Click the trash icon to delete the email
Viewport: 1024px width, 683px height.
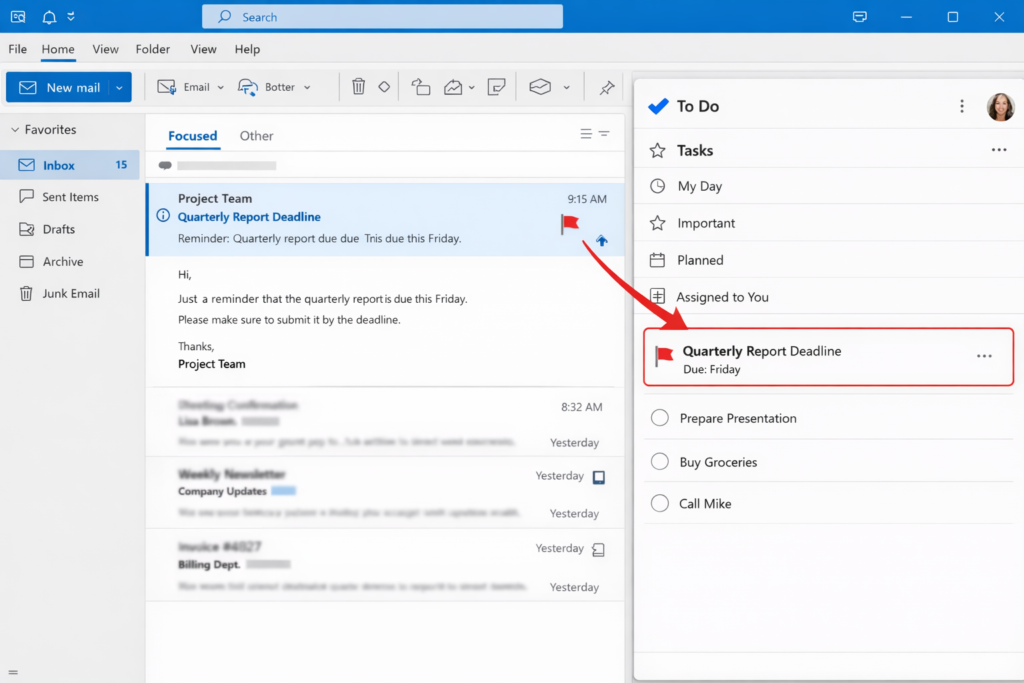click(359, 87)
